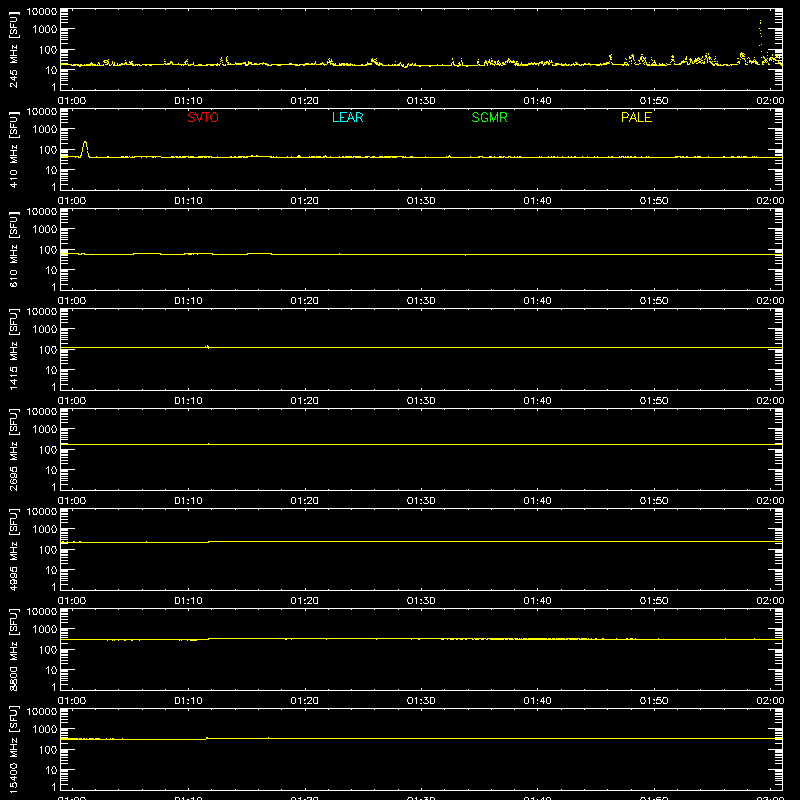Click '01:10' under the 410 MHz plot

click(x=188, y=201)
